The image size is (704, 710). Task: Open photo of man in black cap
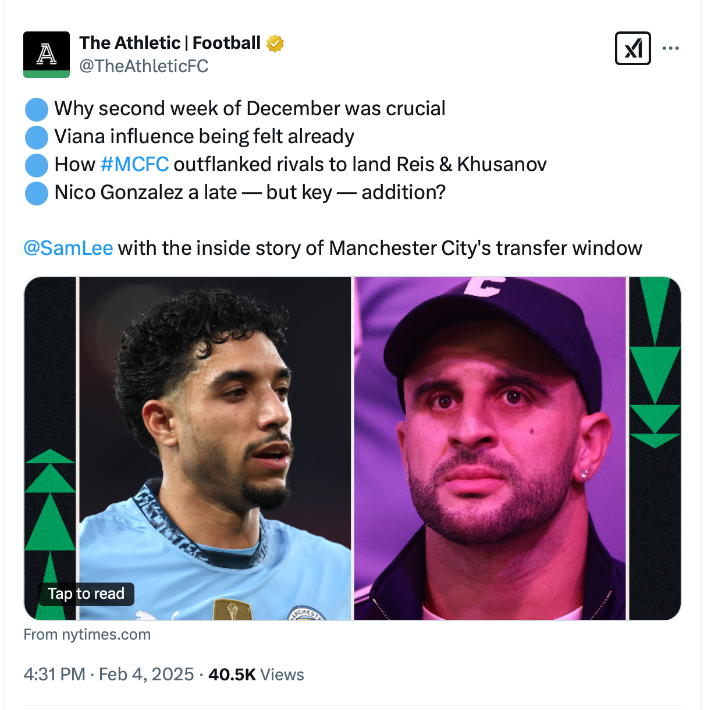tap(490, 440)
